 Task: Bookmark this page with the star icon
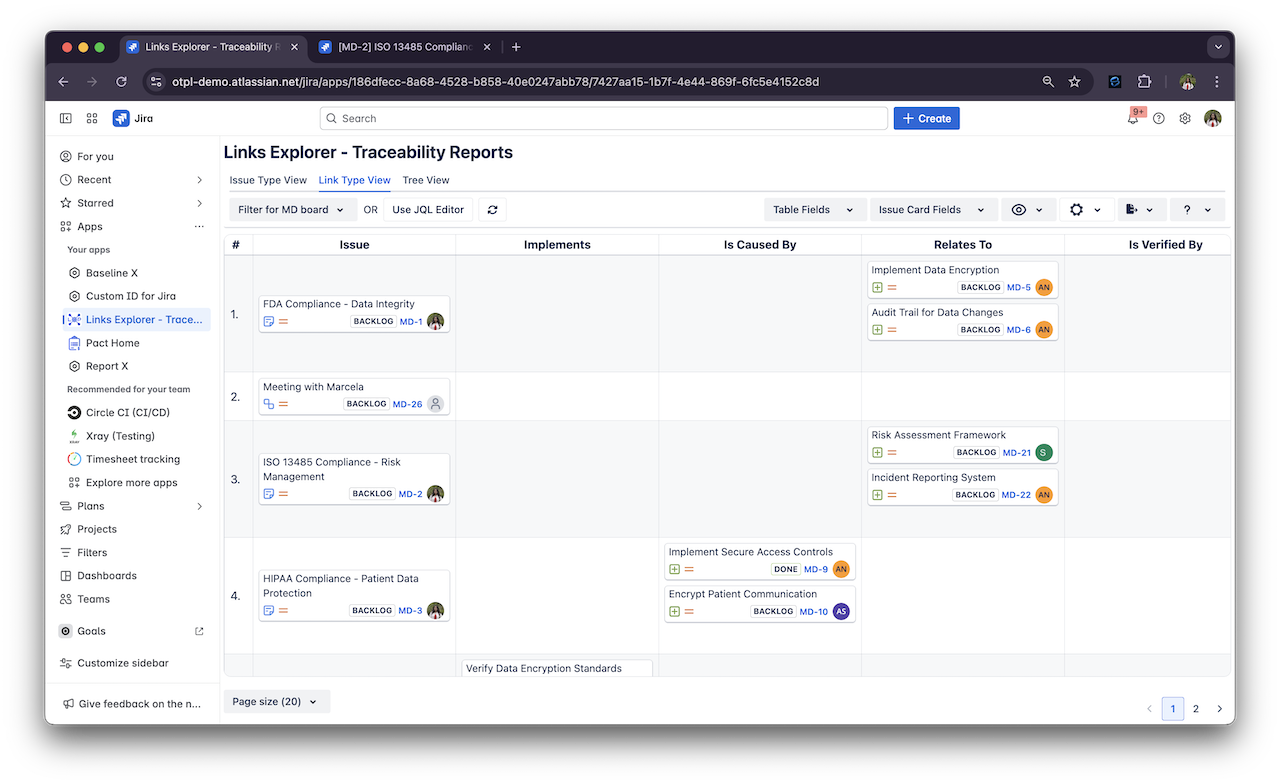(x=1074, y=82)
